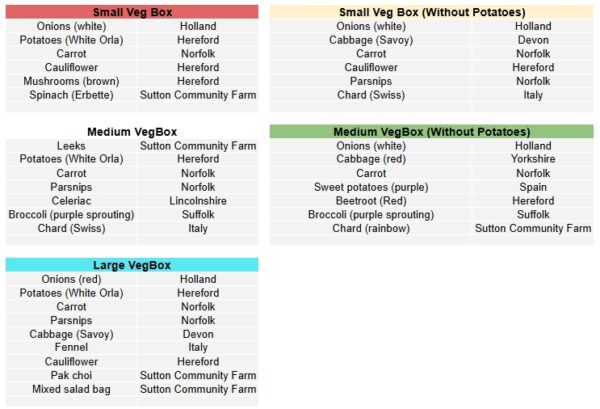The height and width of the screenshot is (409, 600).
Task: Click the Chard (rainbow) cell
Action: tap(372, 228)
